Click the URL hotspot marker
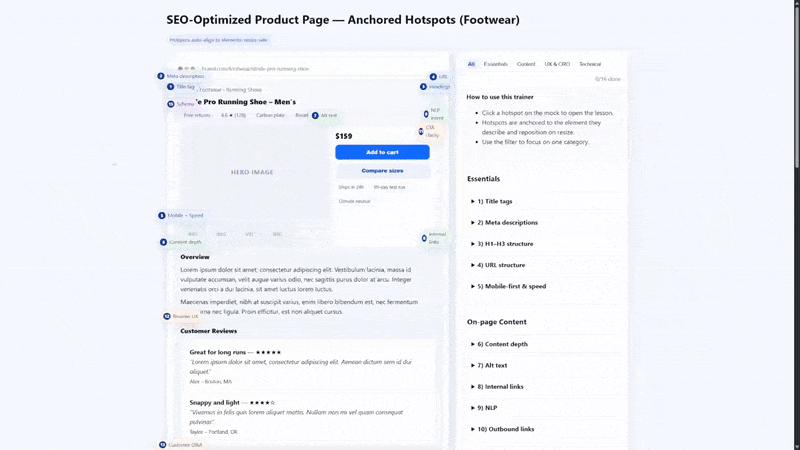This screenshot has height=450, width=800. (433, 77)
